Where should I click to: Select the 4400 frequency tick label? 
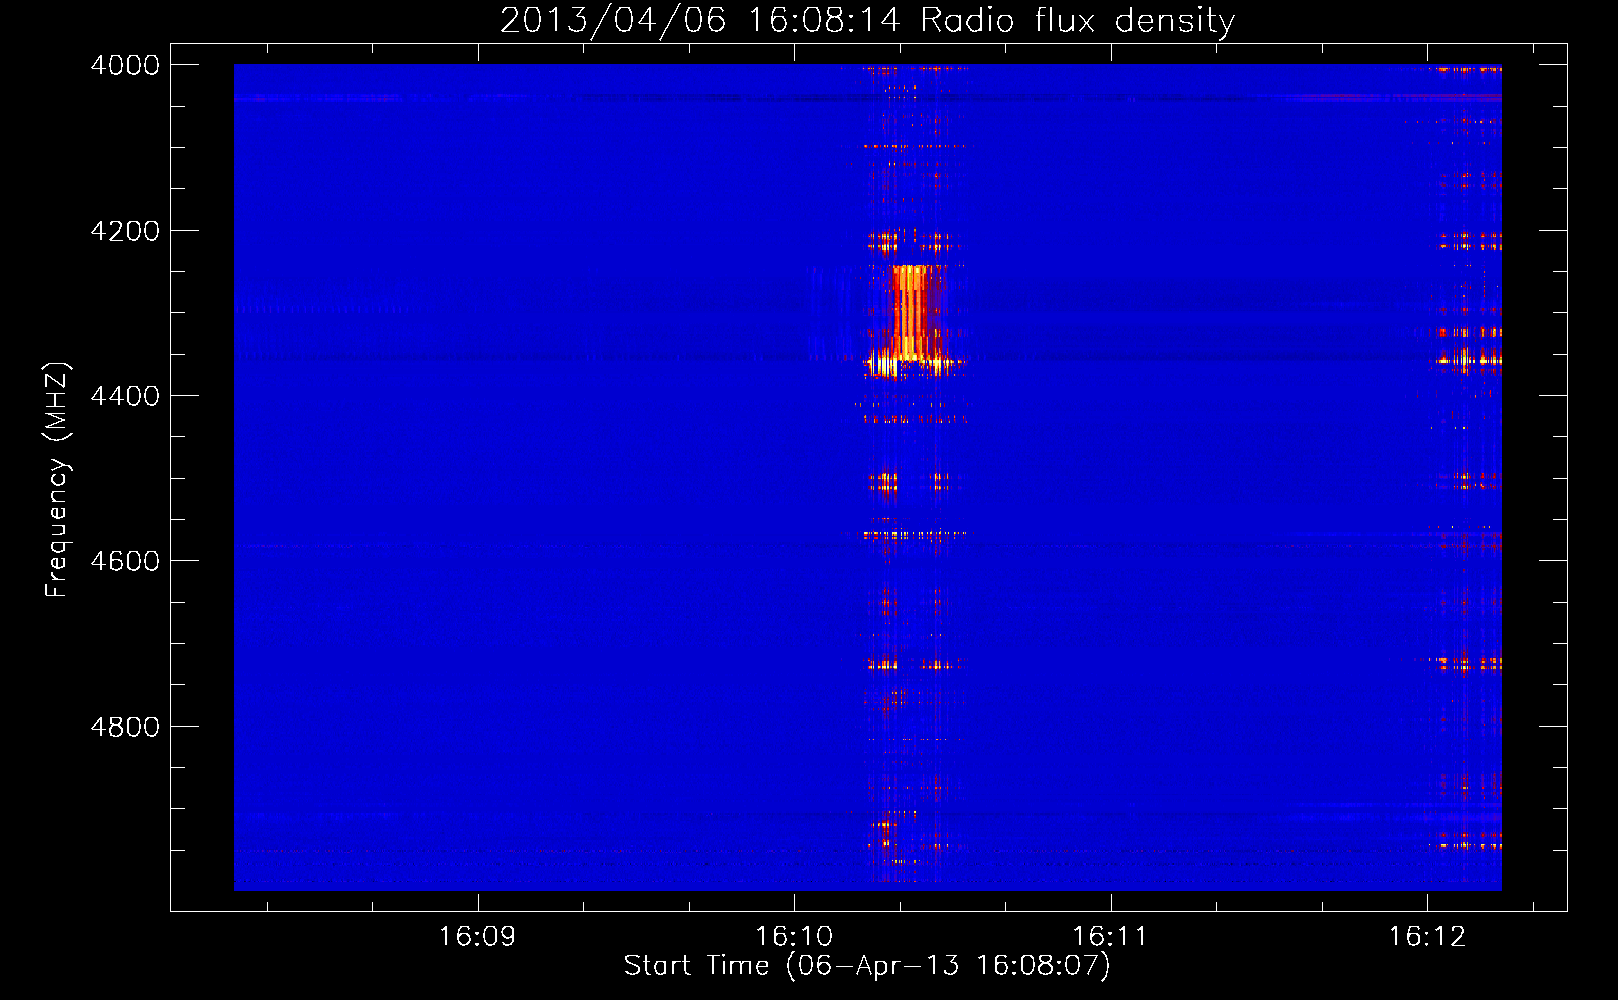(125, 396)
